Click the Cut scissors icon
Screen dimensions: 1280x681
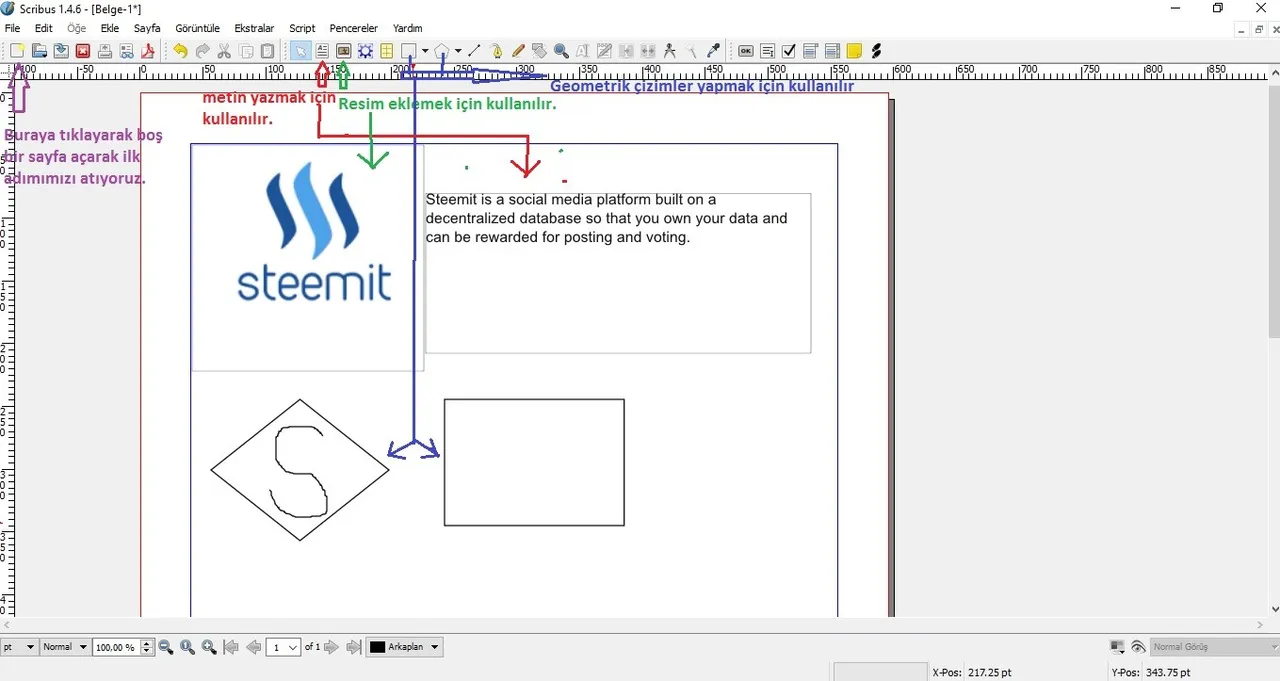[x=224, y=51]
